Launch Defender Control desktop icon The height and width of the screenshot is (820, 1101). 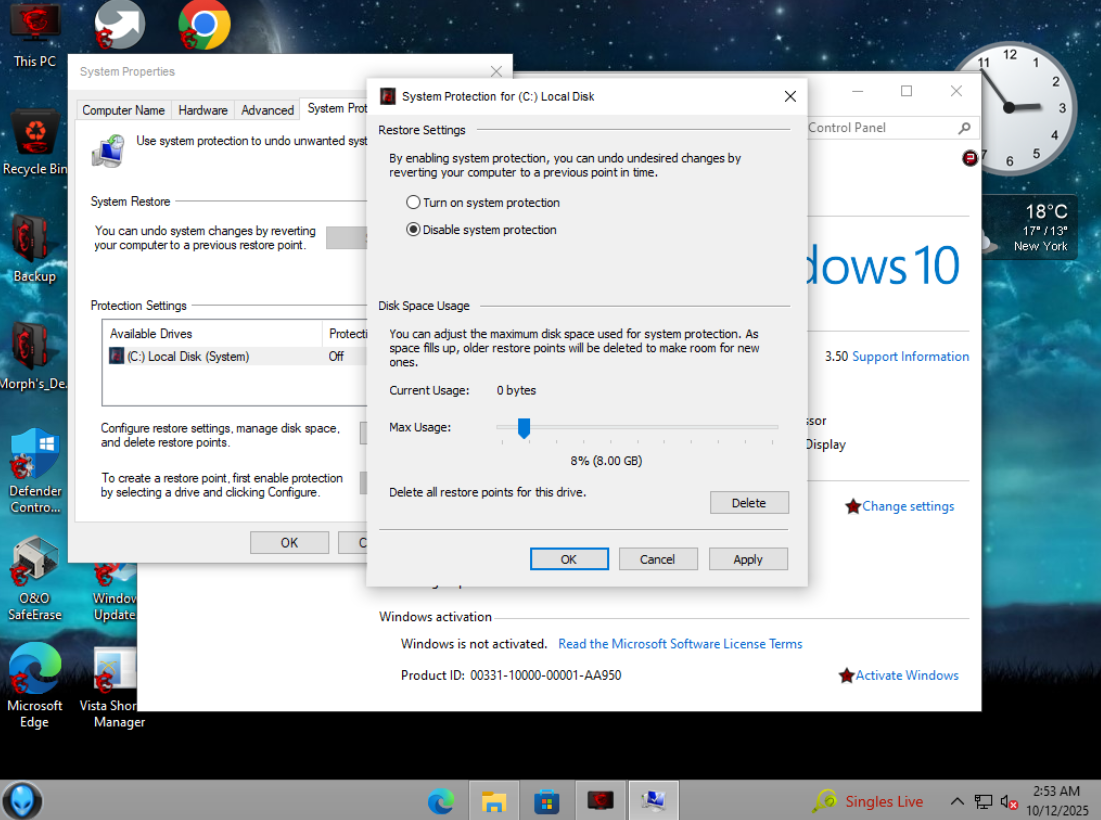[x=34, y=472]
